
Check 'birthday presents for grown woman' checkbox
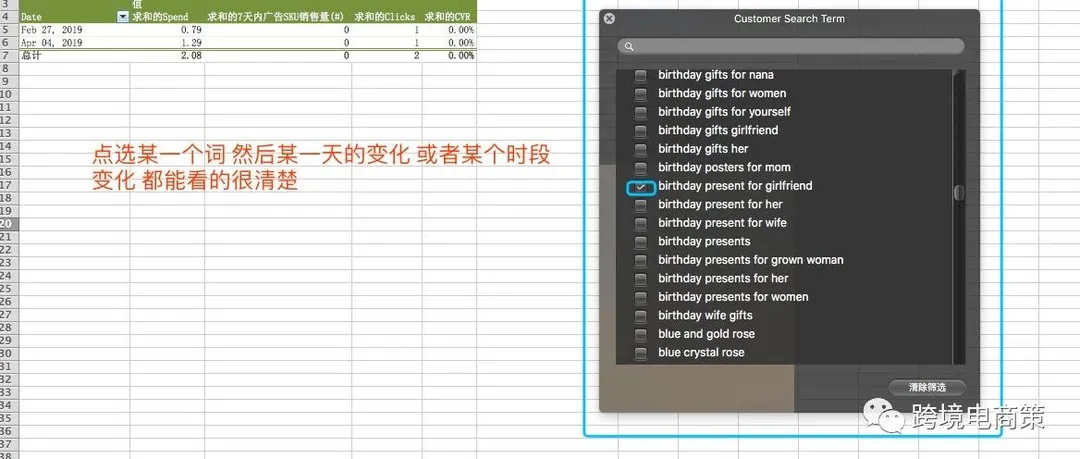(641, 261)
